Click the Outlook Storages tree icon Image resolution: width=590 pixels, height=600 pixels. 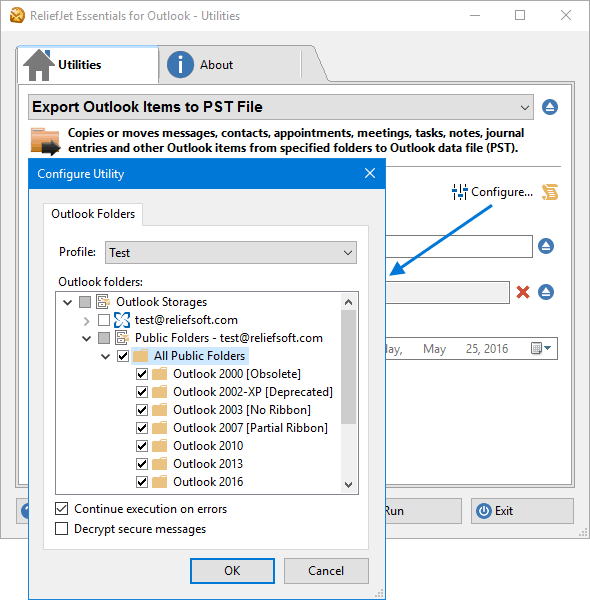click(103, 302)
